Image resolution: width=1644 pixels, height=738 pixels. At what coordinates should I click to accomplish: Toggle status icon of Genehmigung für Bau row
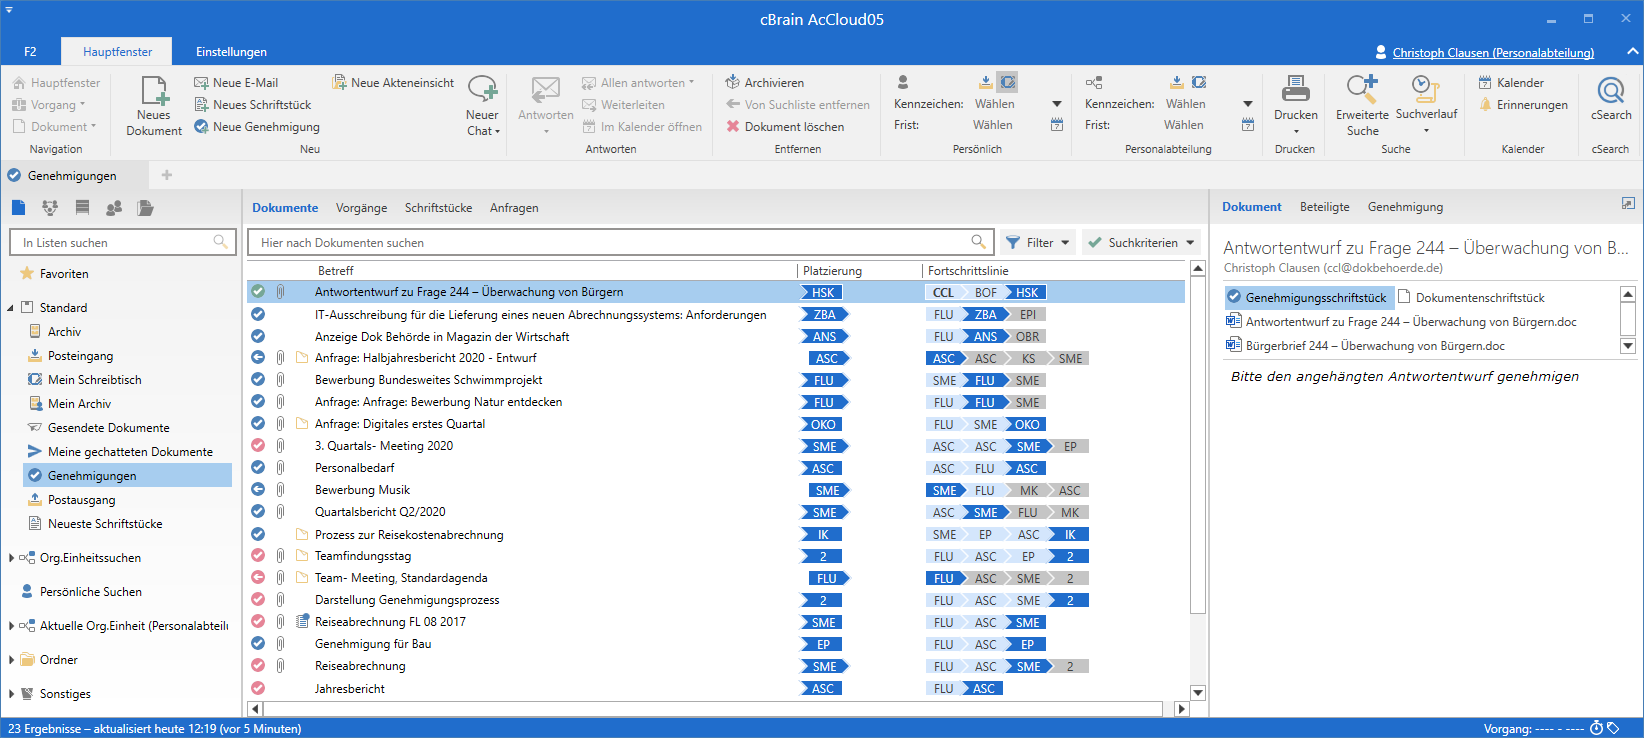click(258, 644)
